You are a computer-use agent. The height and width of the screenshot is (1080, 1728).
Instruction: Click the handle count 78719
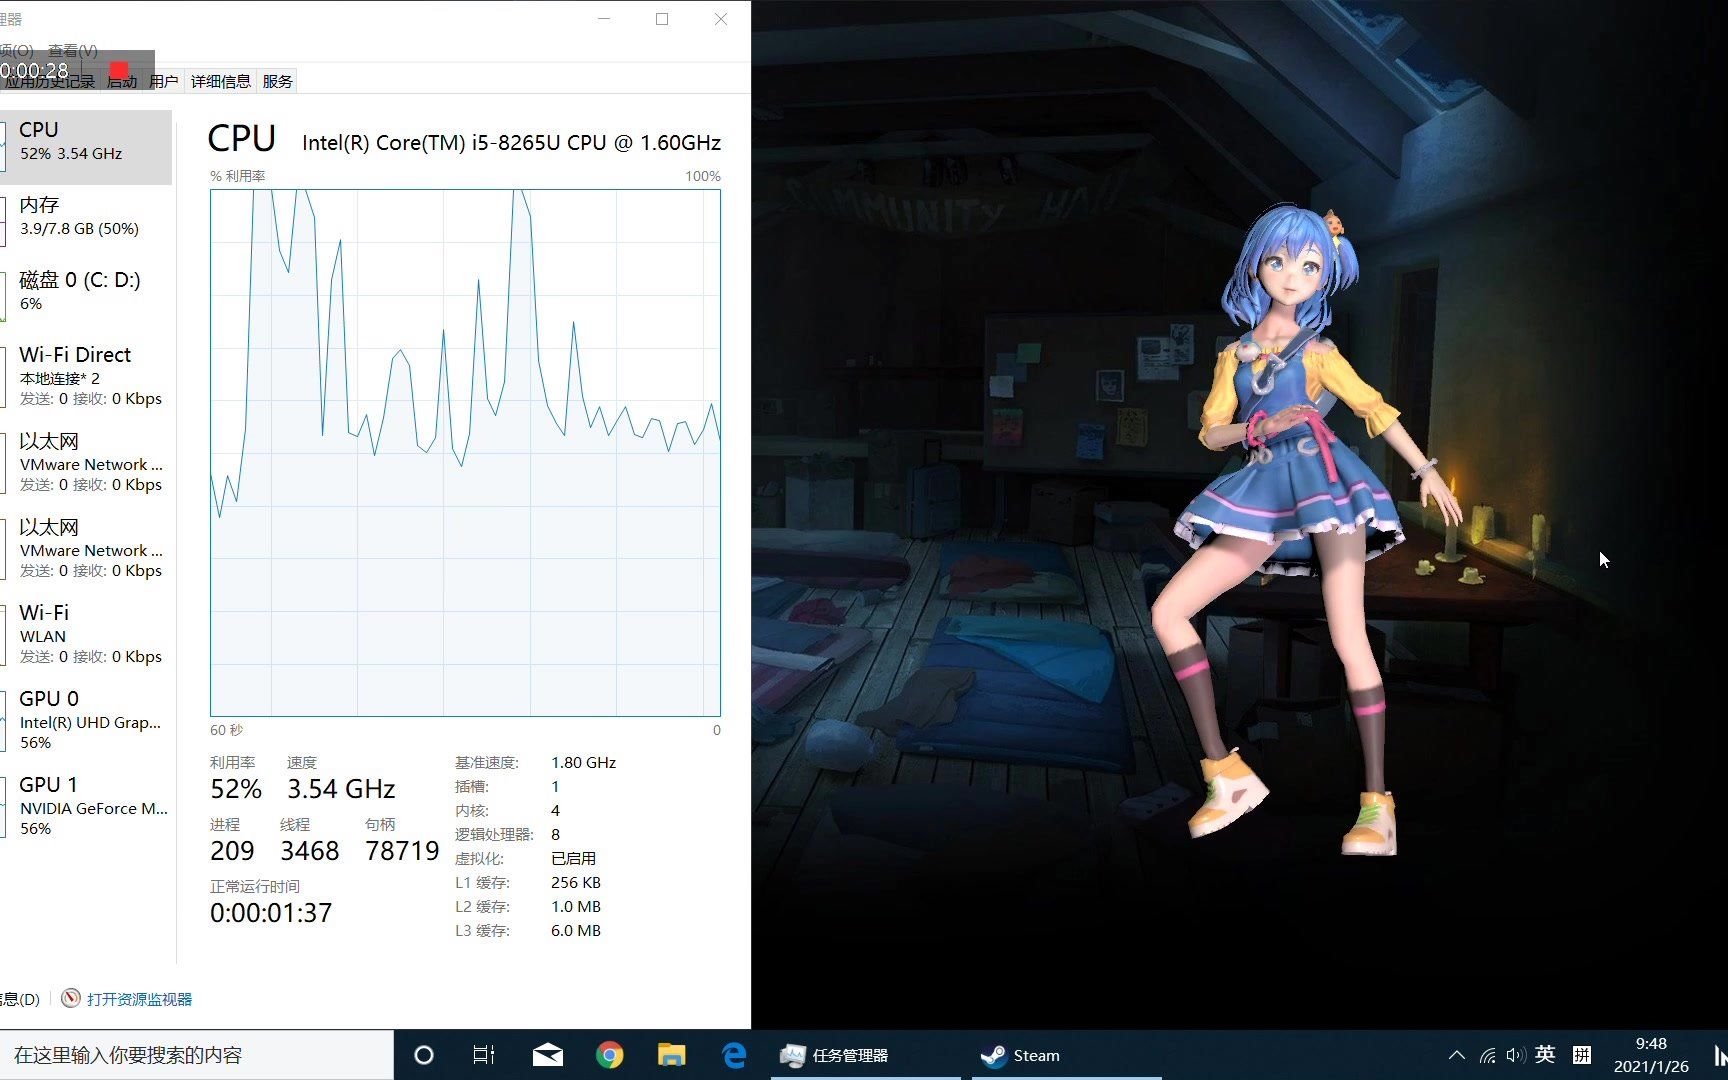tap(402, 851)
